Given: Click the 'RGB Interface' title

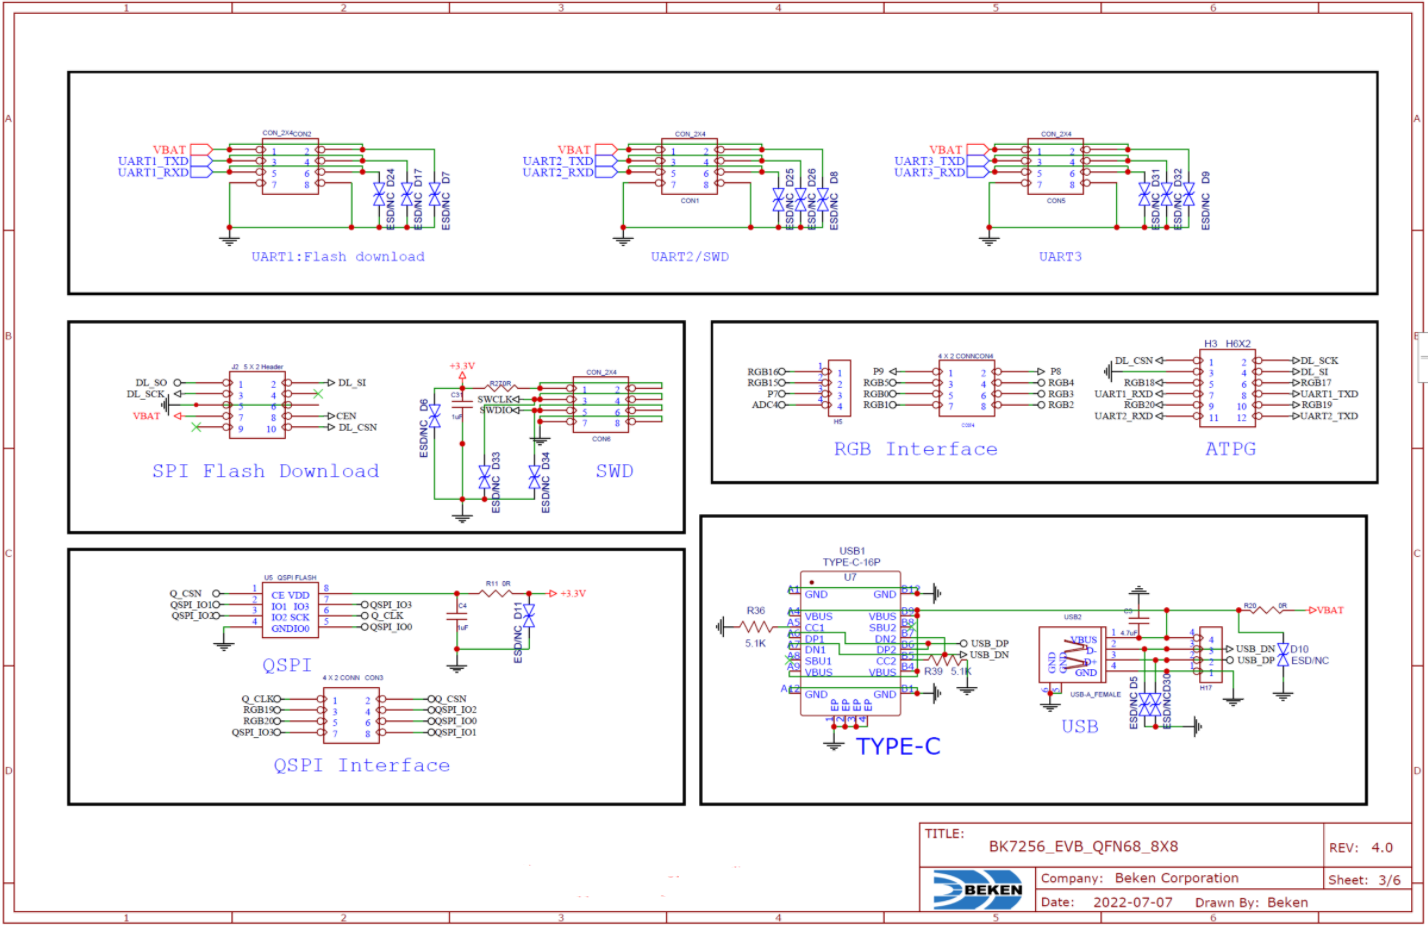Looking at the screenshot, I should 916,449.
